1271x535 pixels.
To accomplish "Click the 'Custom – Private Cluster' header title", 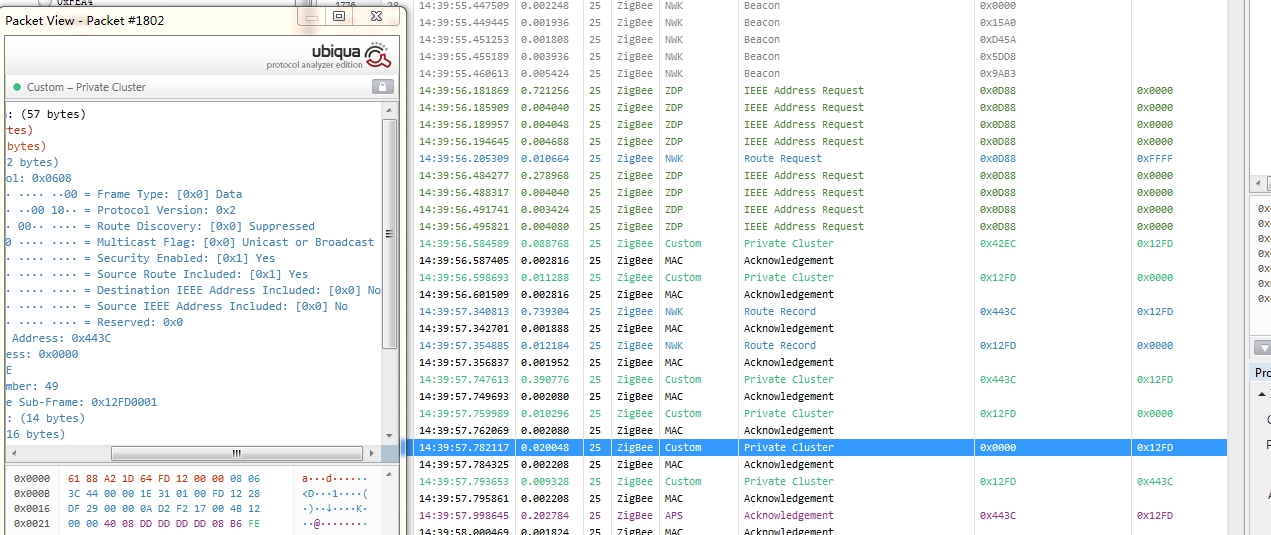I will tap(86, 88).
